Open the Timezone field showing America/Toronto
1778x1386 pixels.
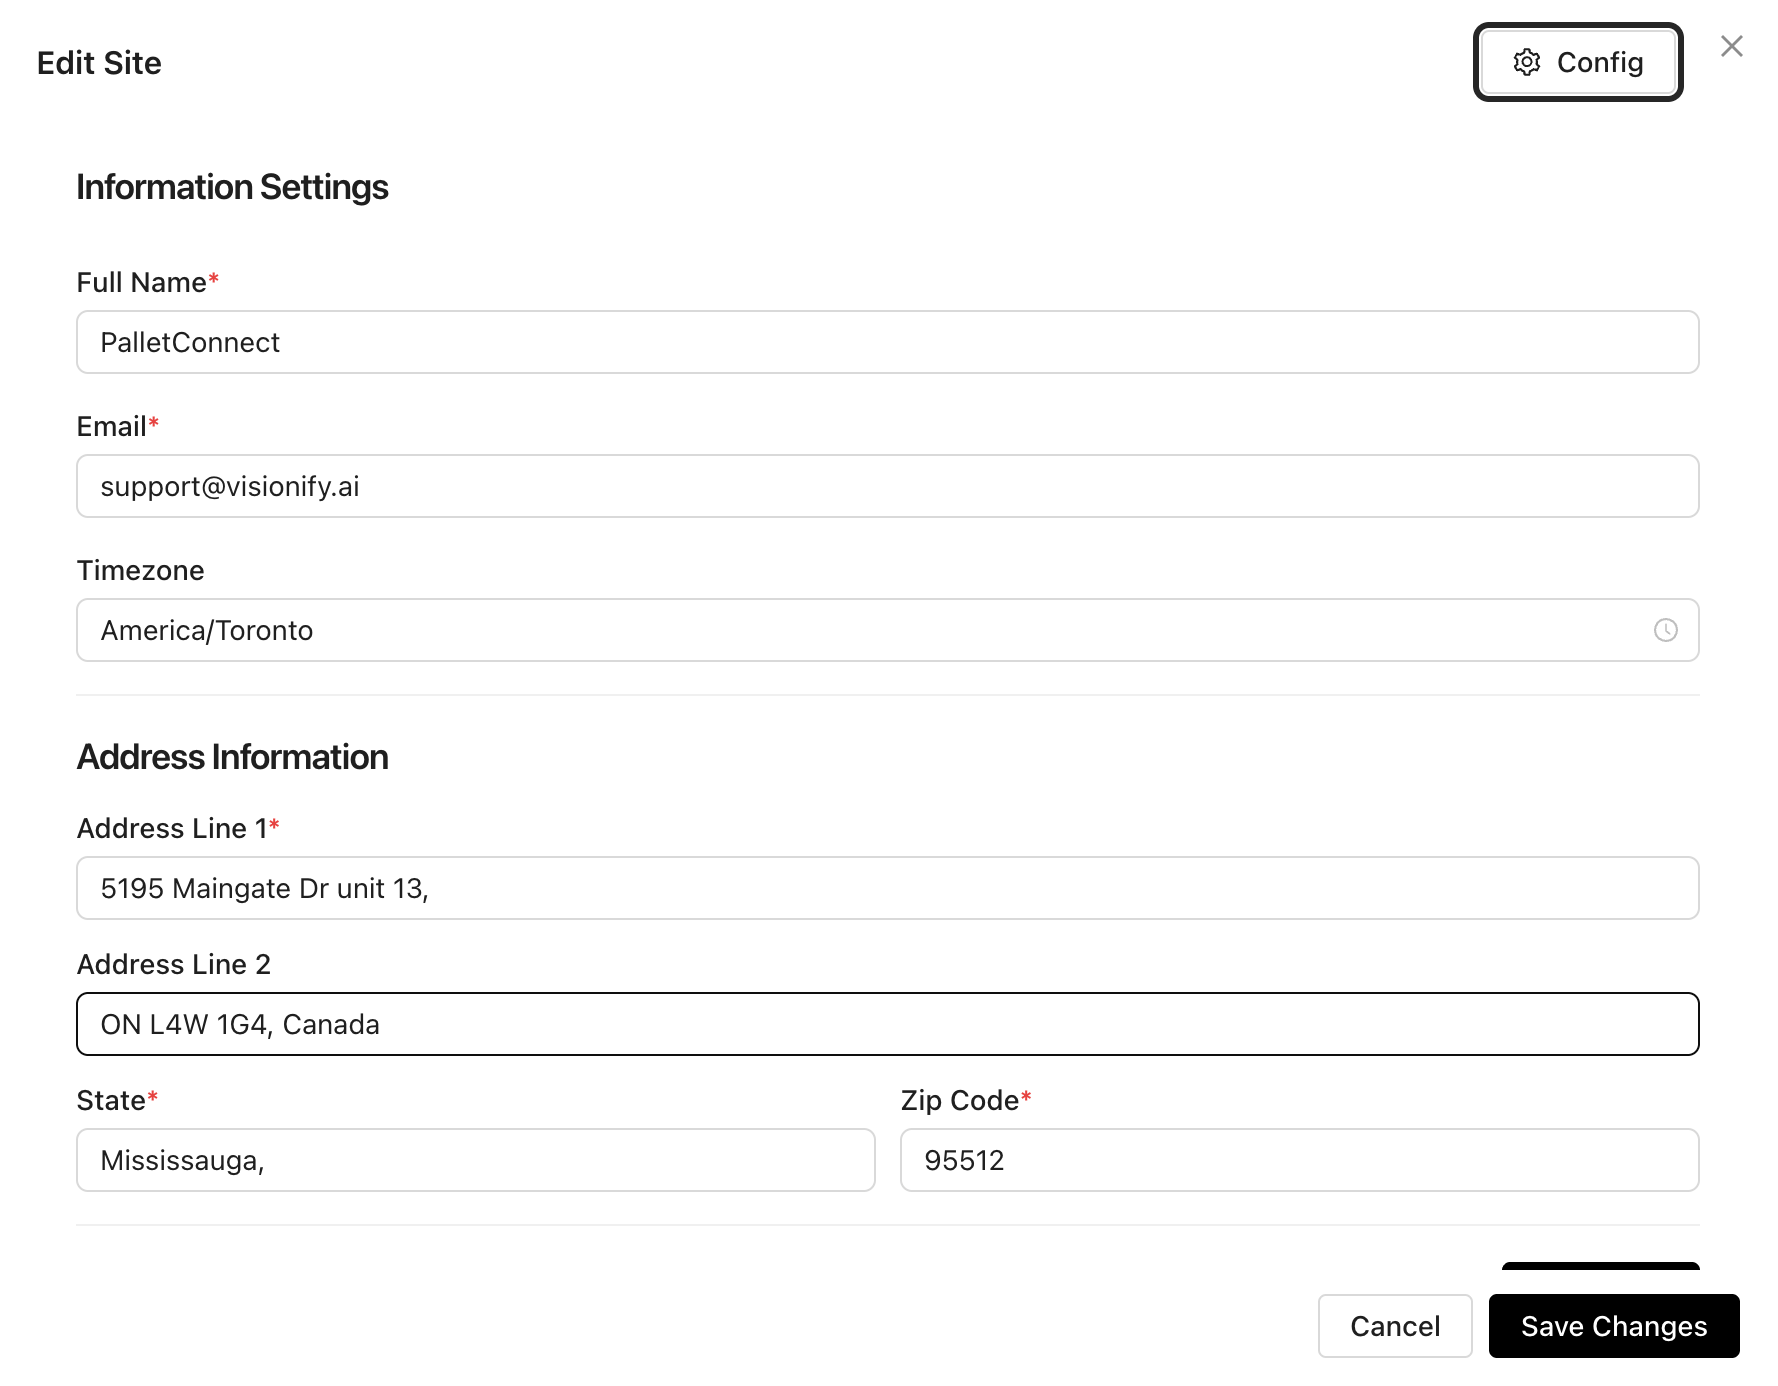(887, 630)
